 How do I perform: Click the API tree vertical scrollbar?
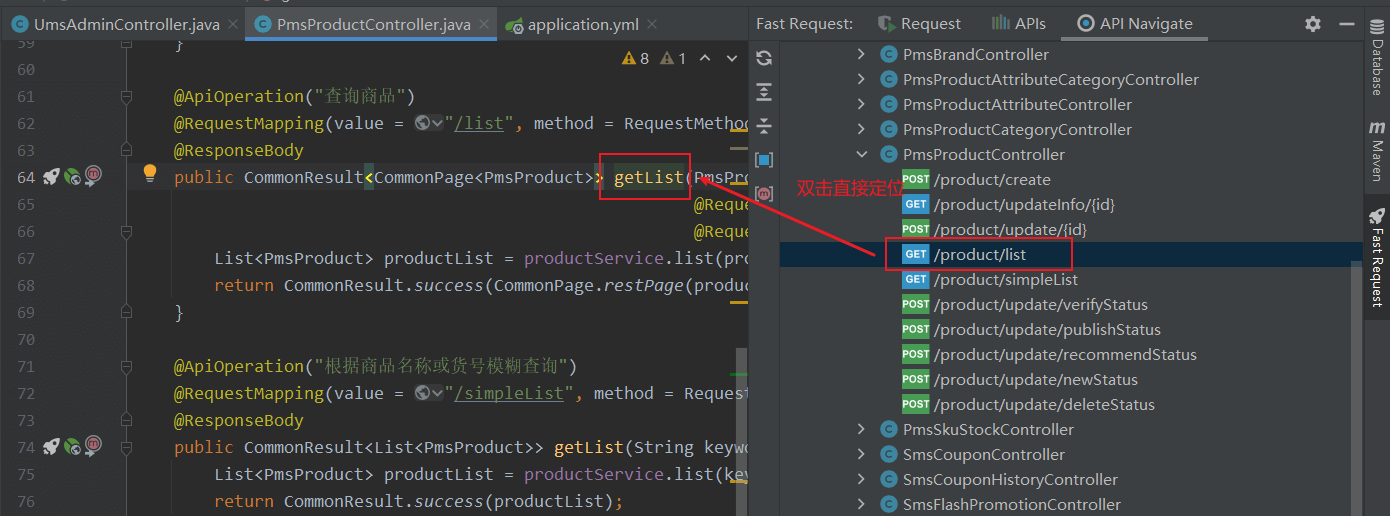click(1356, 380)
